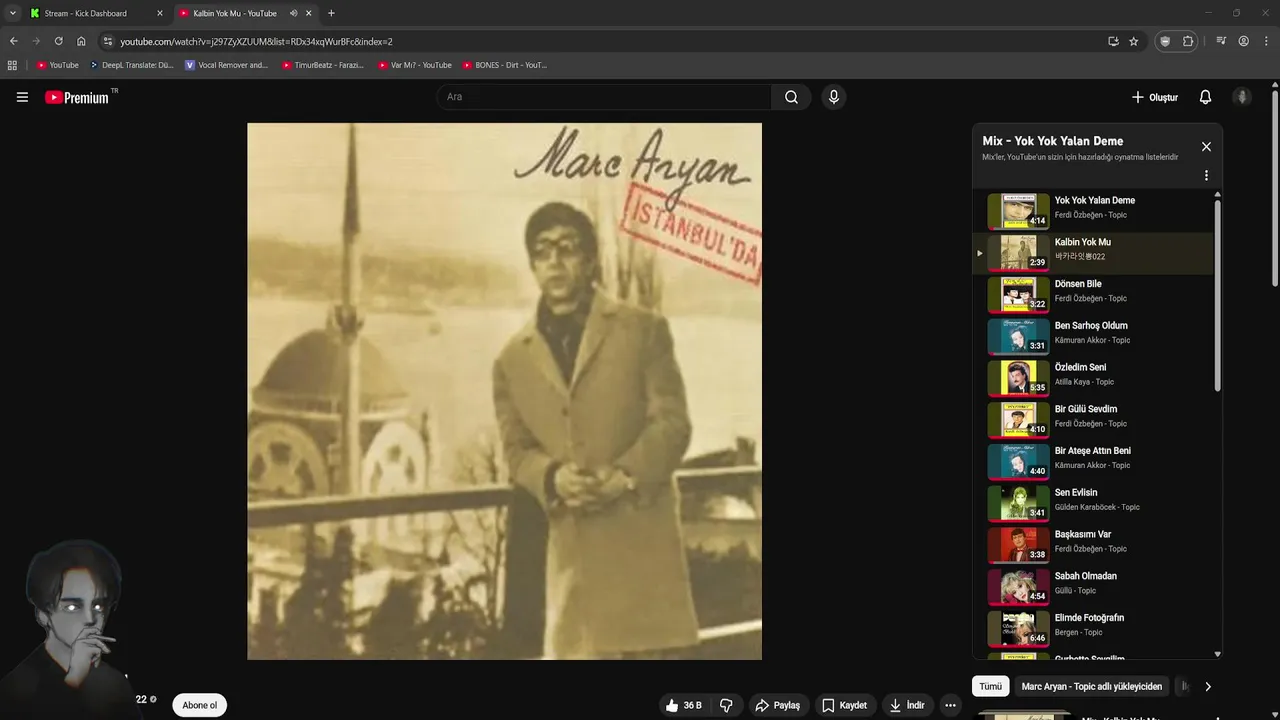Close the Kick Dashboard tab
1280x720 pixels.
159,13
